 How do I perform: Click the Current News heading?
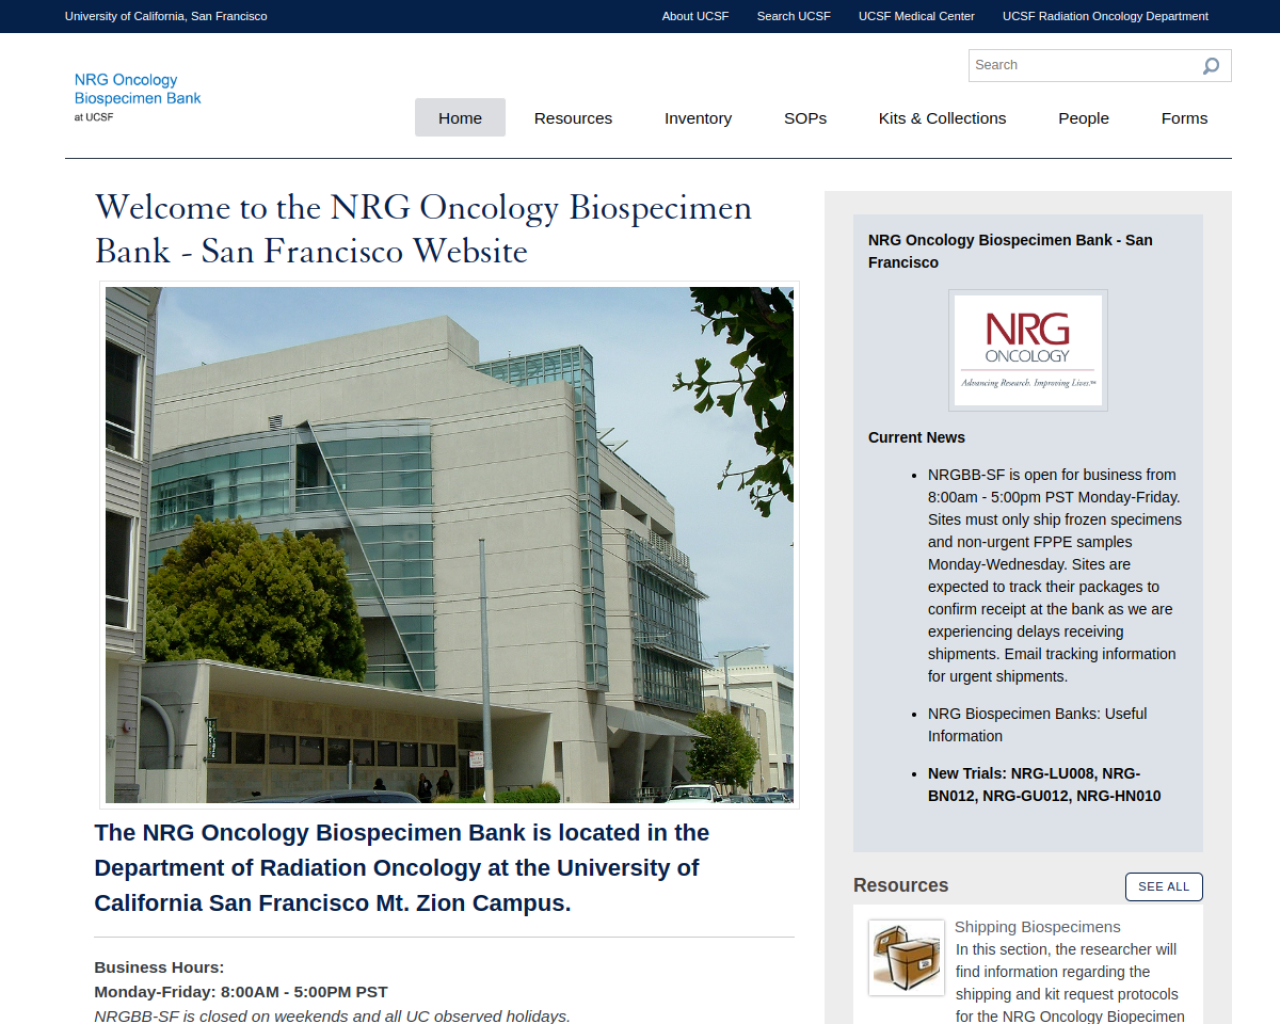click(x=916, y=438)
